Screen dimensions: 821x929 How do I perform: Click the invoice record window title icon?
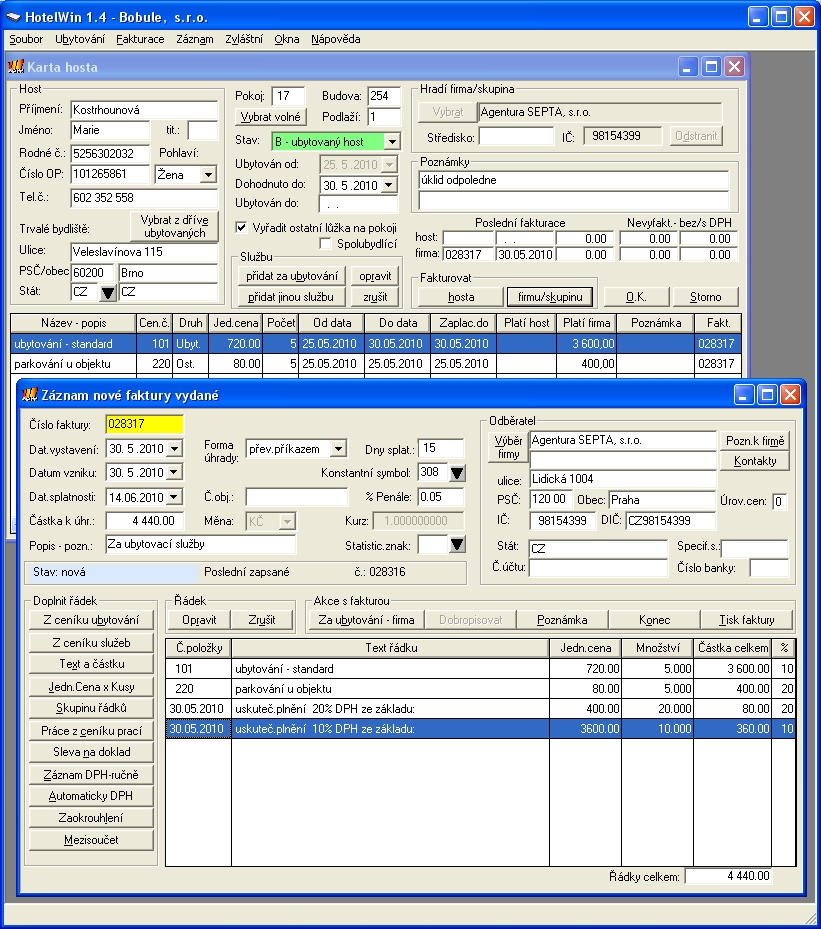click(28, 395)
